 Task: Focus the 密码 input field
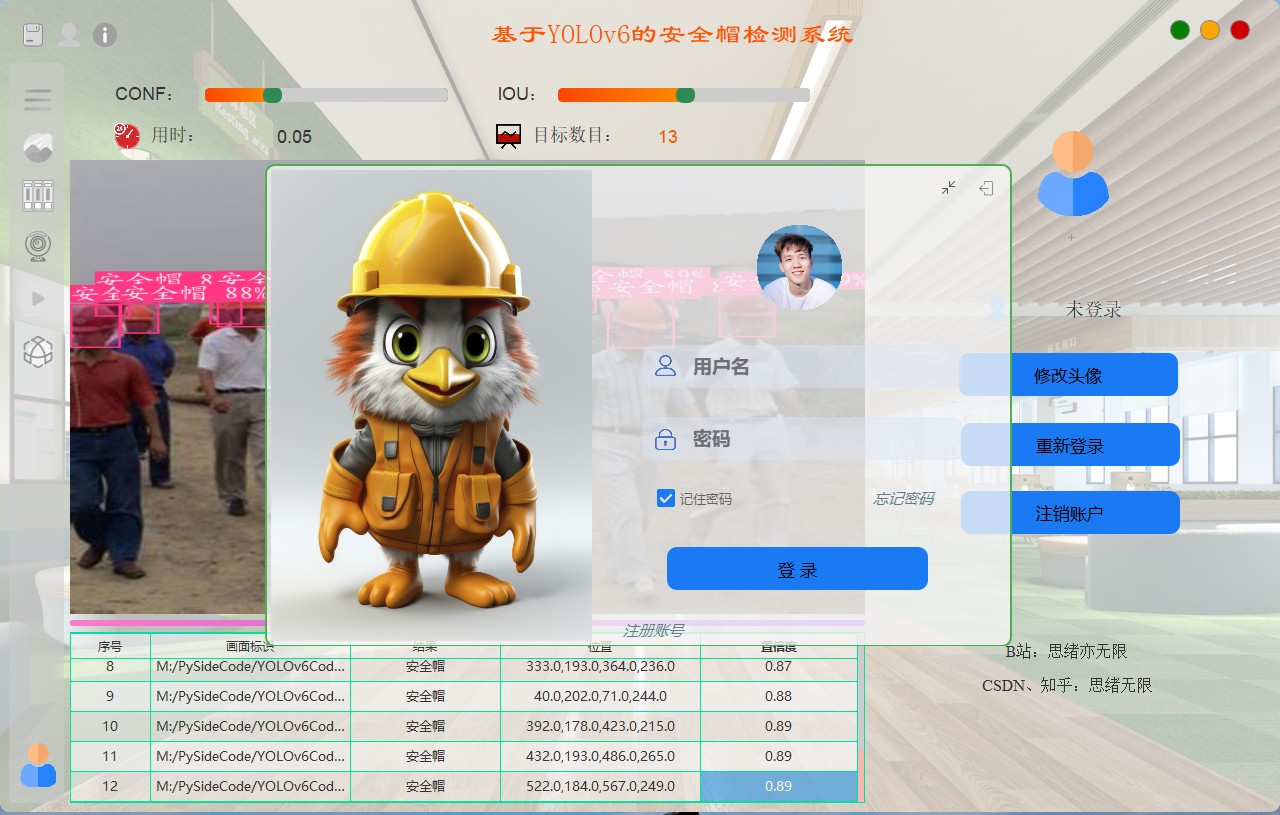click(803, 438)
